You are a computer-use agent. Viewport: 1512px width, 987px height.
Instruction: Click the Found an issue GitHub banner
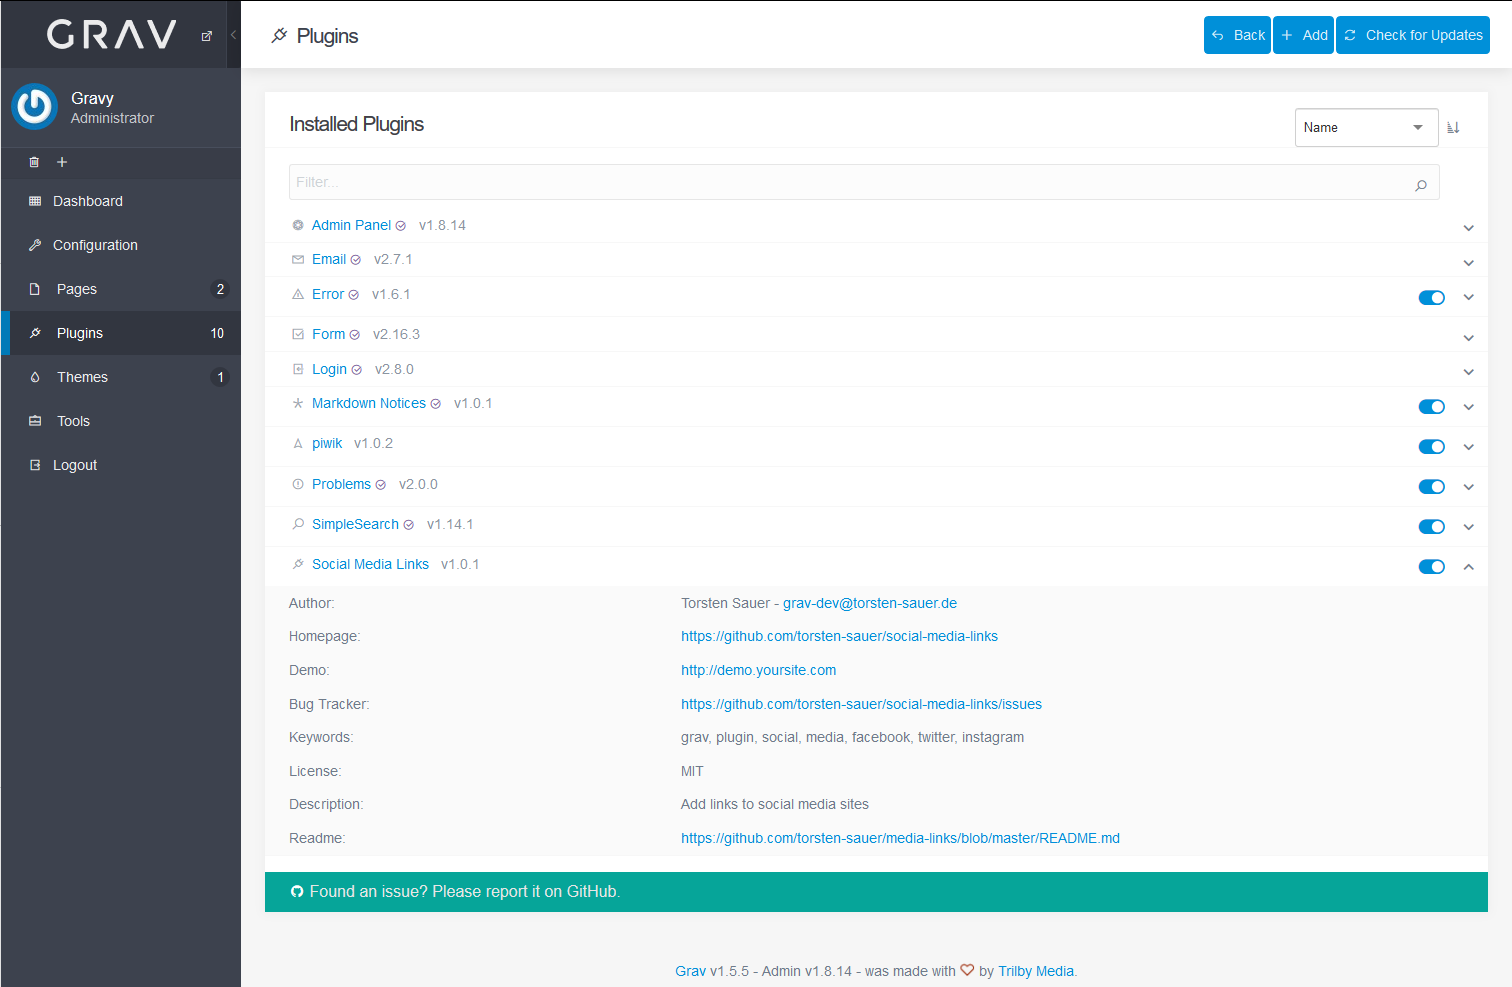pos(876,892)
